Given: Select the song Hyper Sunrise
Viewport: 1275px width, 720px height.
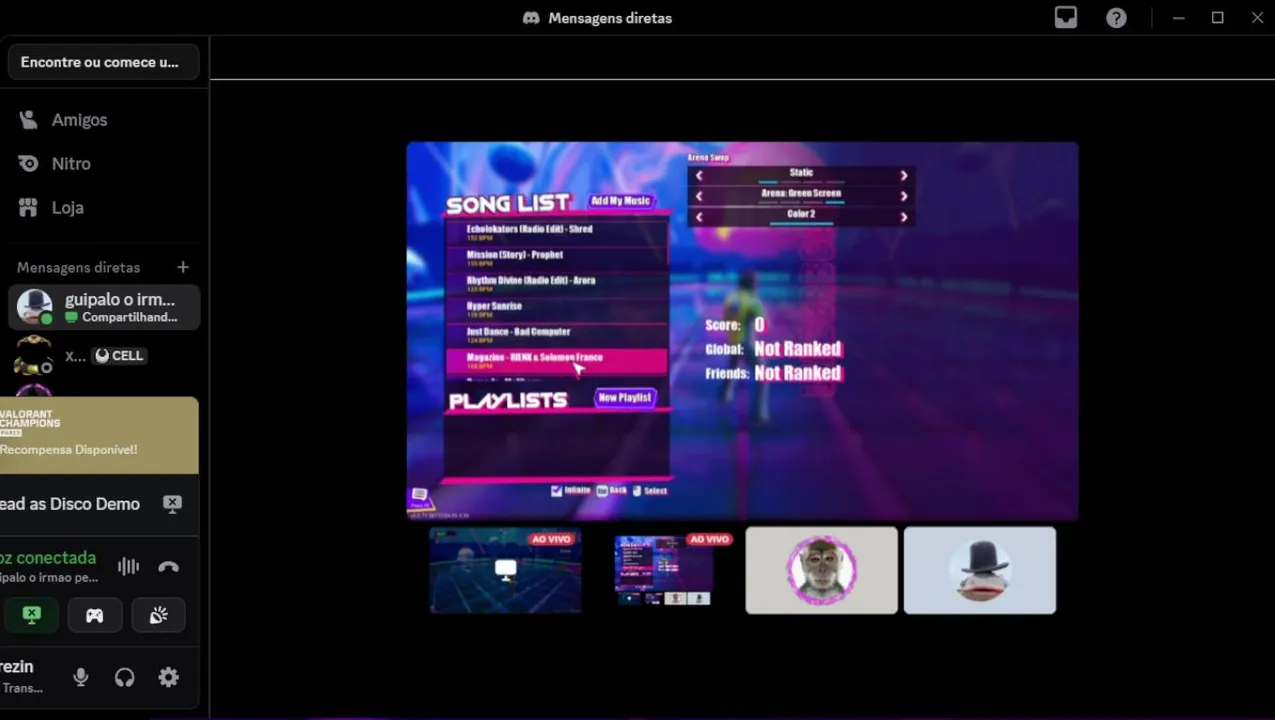Looking at the screenshot, I should pyautogui.click(x=556, y=309).
